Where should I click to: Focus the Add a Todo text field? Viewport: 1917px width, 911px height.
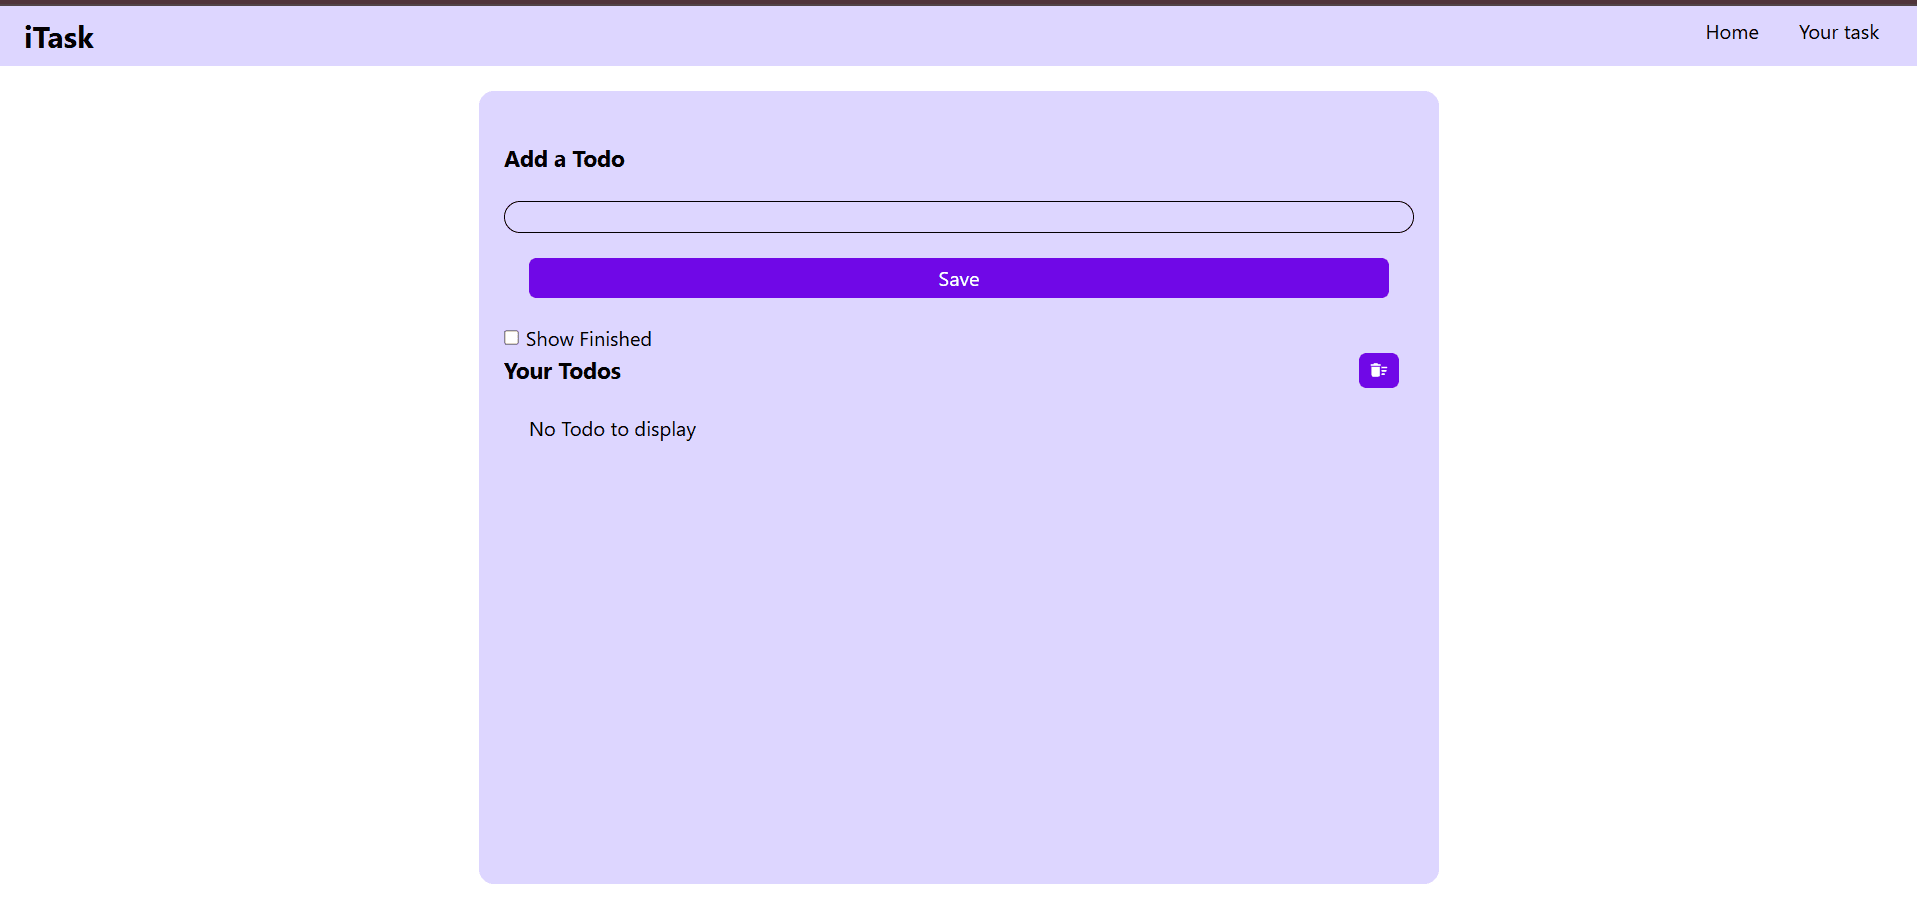point(959,217)
